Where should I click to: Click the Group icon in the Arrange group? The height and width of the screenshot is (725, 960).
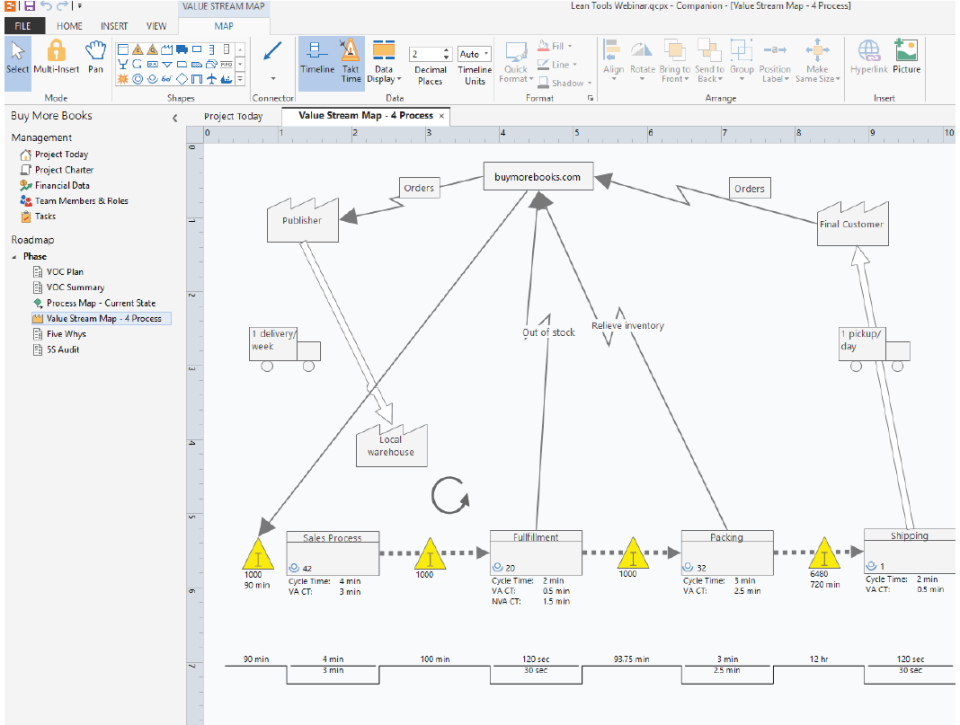click(x=740, y=50)
